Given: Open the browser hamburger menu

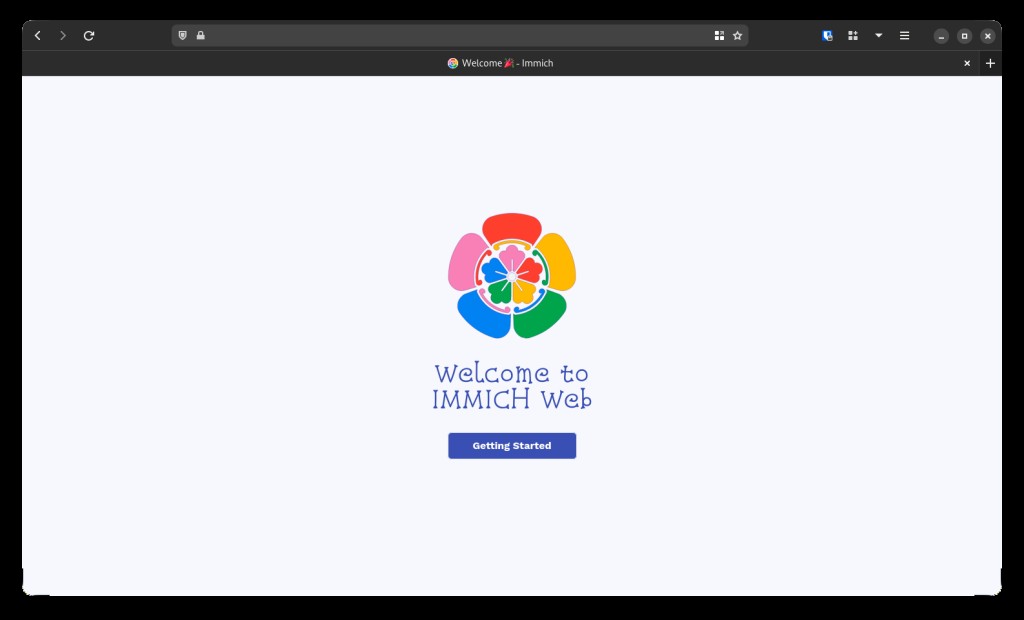Looking at the screenshot, I should pyautogui.click(x=904, y=36).
